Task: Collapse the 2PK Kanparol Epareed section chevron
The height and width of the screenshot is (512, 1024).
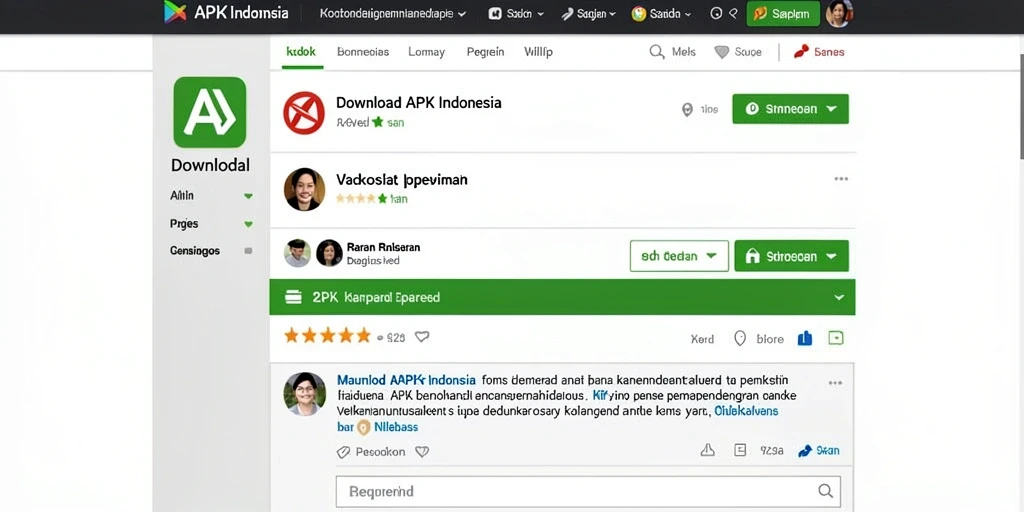Action: click(839, 298)
